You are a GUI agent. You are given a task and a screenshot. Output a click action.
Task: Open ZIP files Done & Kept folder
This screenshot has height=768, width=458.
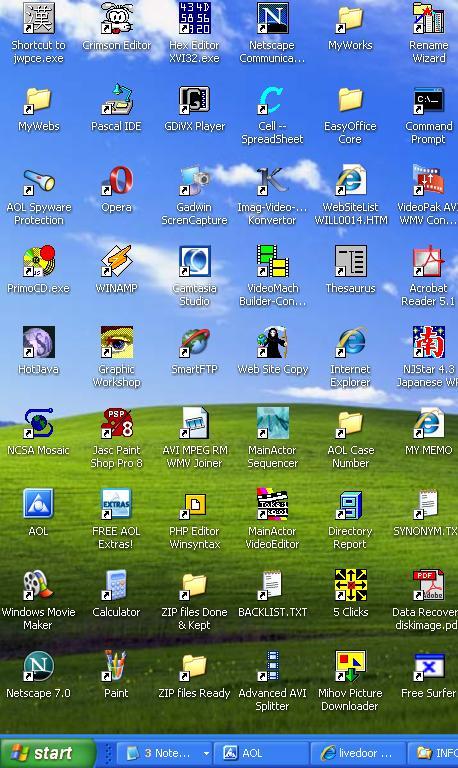(x=194, y=585)
